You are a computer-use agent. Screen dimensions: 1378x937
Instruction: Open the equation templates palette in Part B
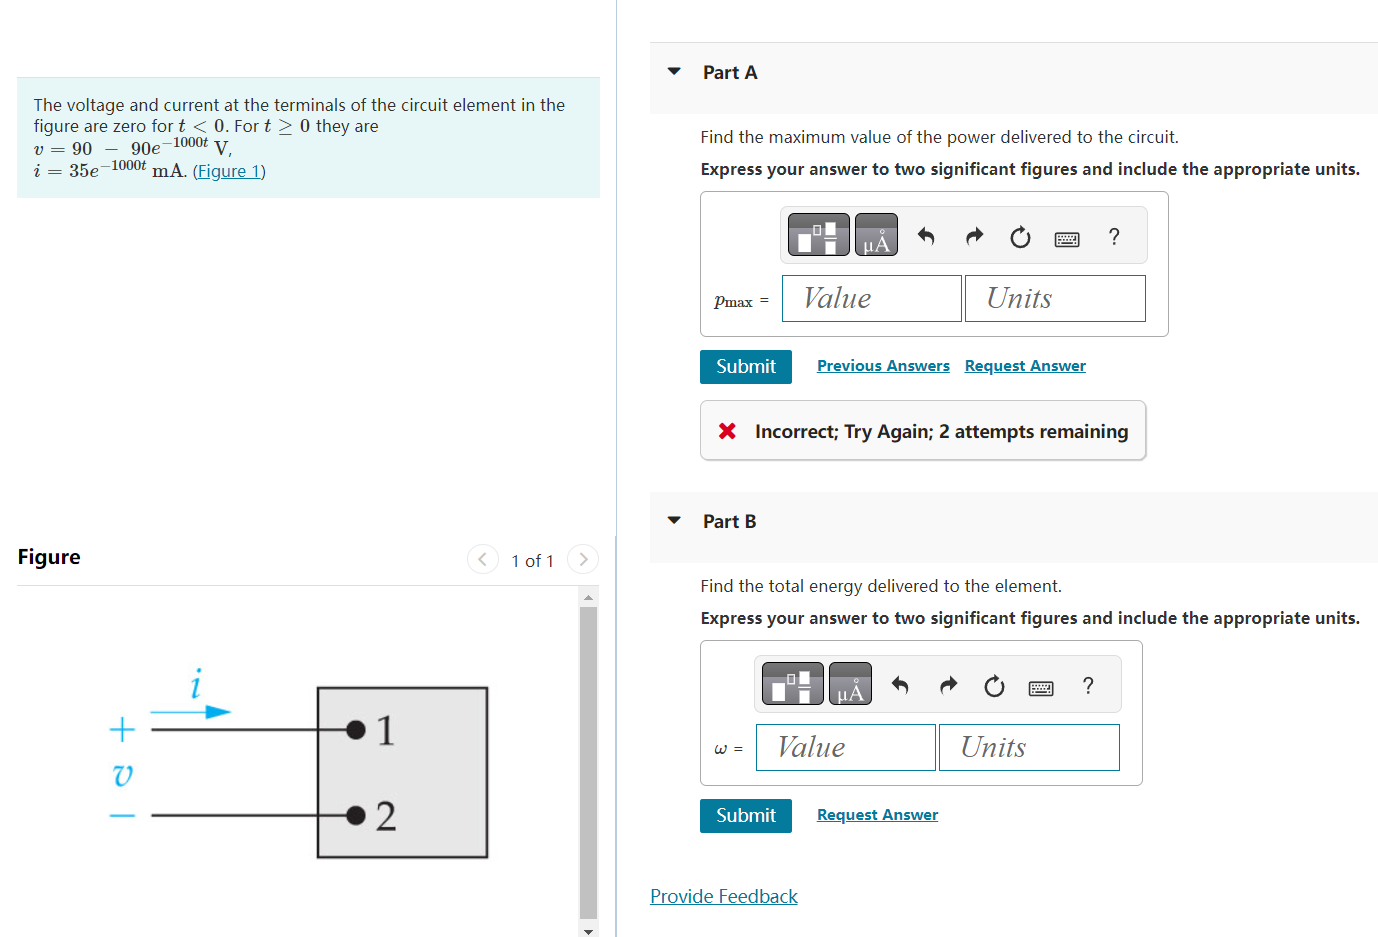click(792, 683)
